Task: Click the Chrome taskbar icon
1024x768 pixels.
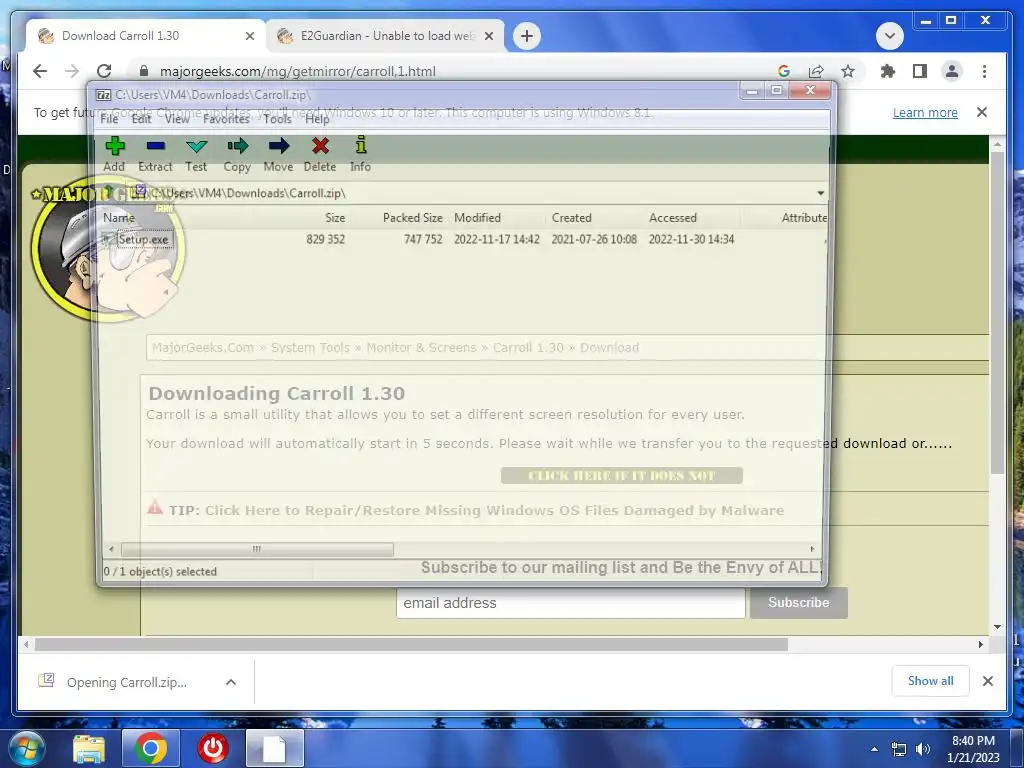Action: click(150, 748)
